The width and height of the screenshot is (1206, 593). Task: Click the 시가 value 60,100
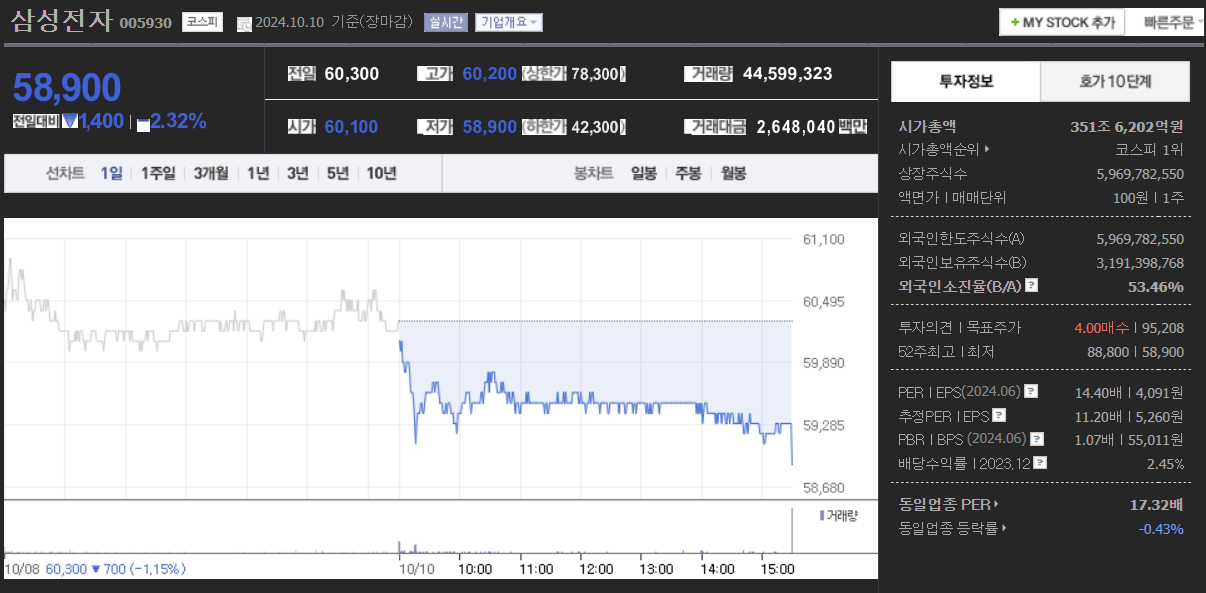(352, 127)
